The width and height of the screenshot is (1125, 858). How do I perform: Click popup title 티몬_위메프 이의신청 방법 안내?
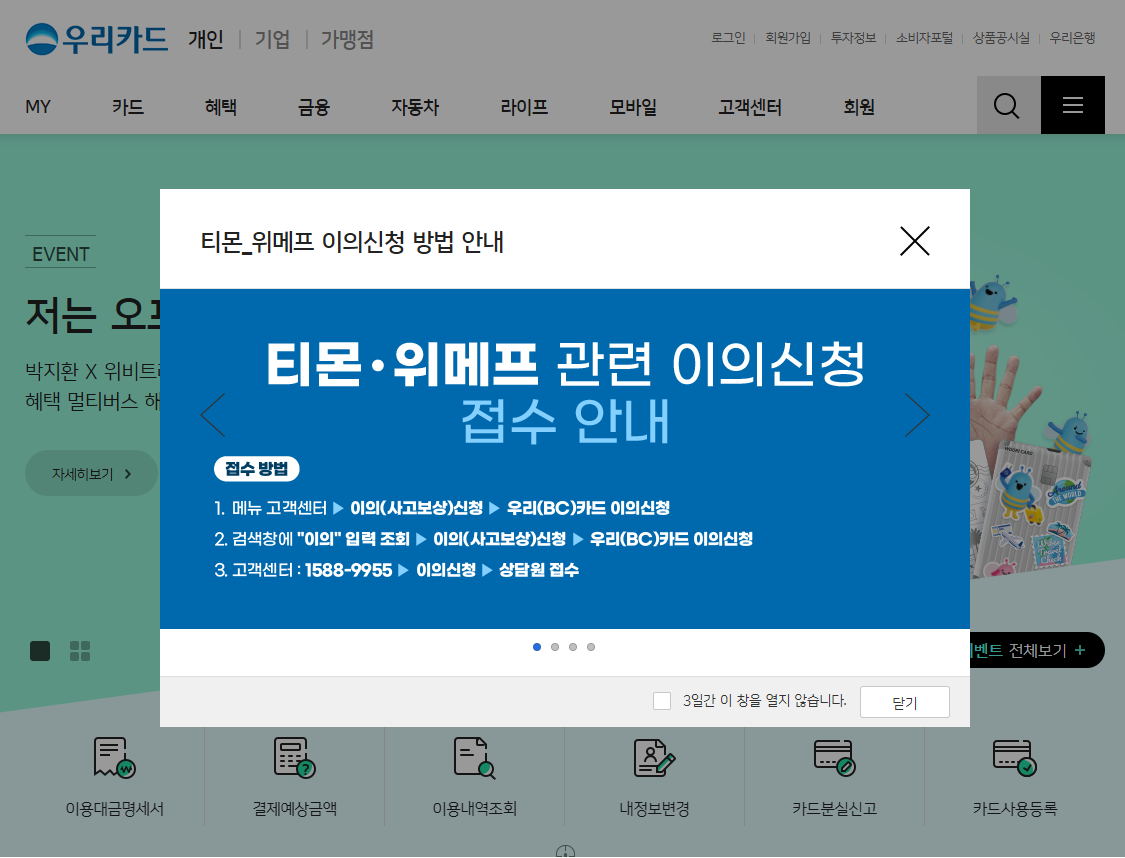[352, 242]
